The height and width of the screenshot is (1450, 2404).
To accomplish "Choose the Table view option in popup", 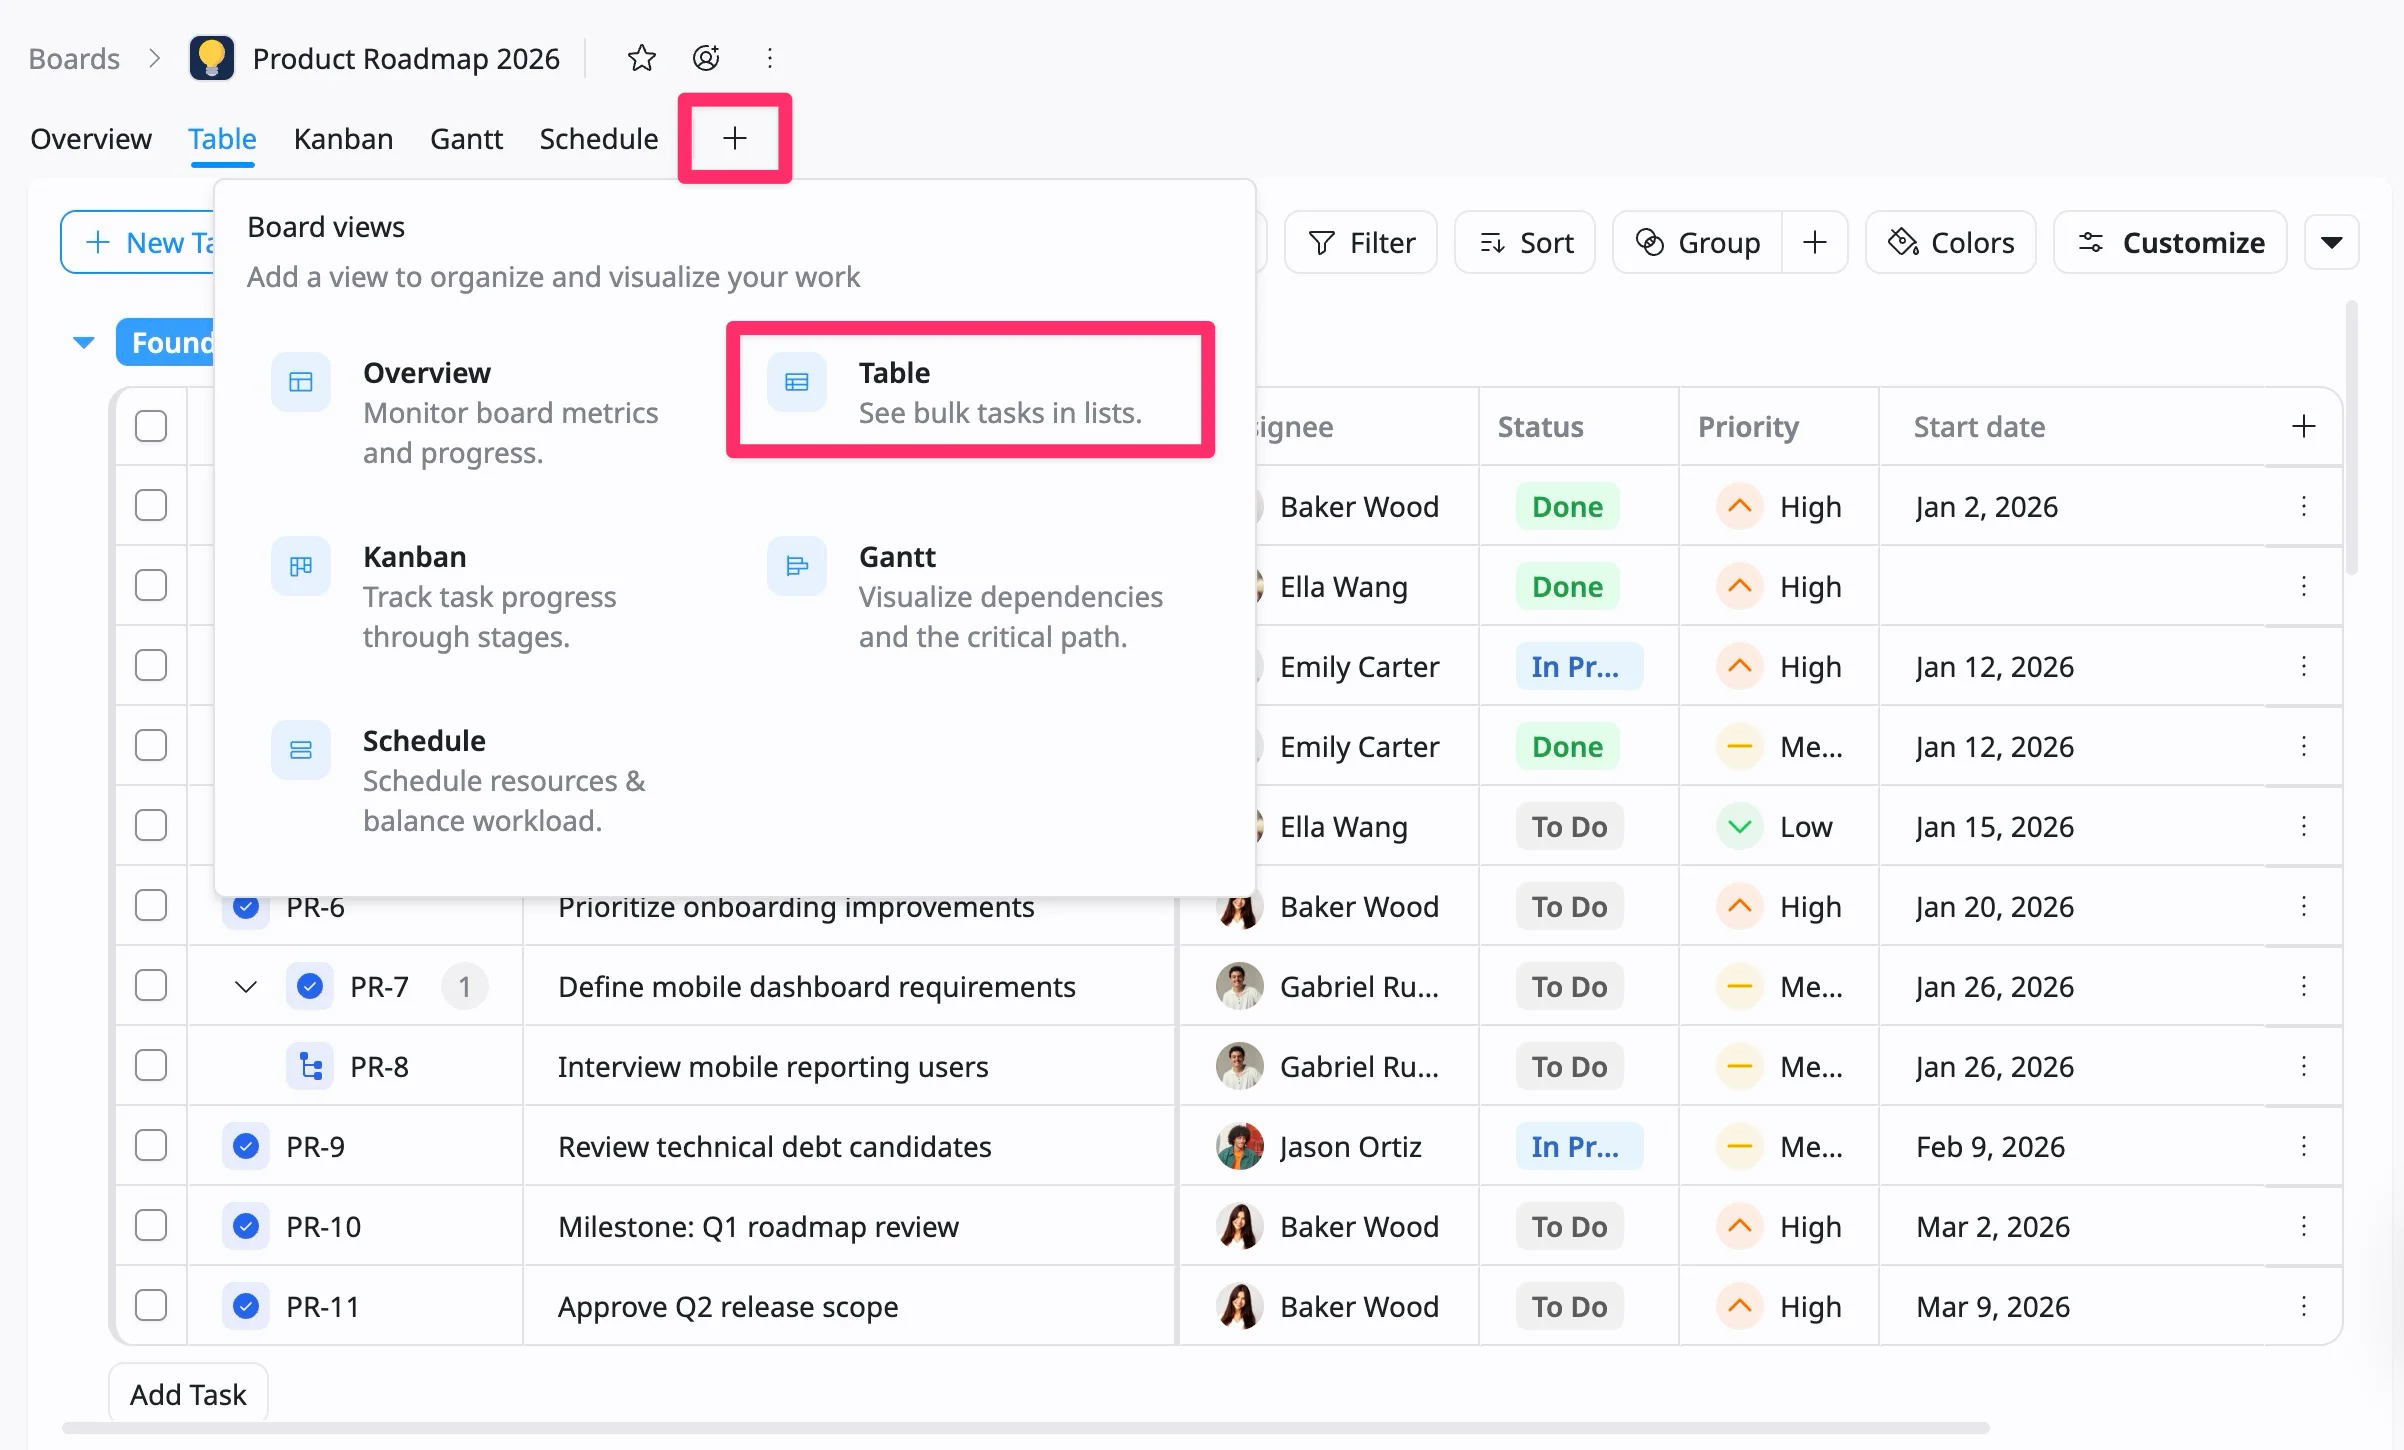I will pos(970,390).
